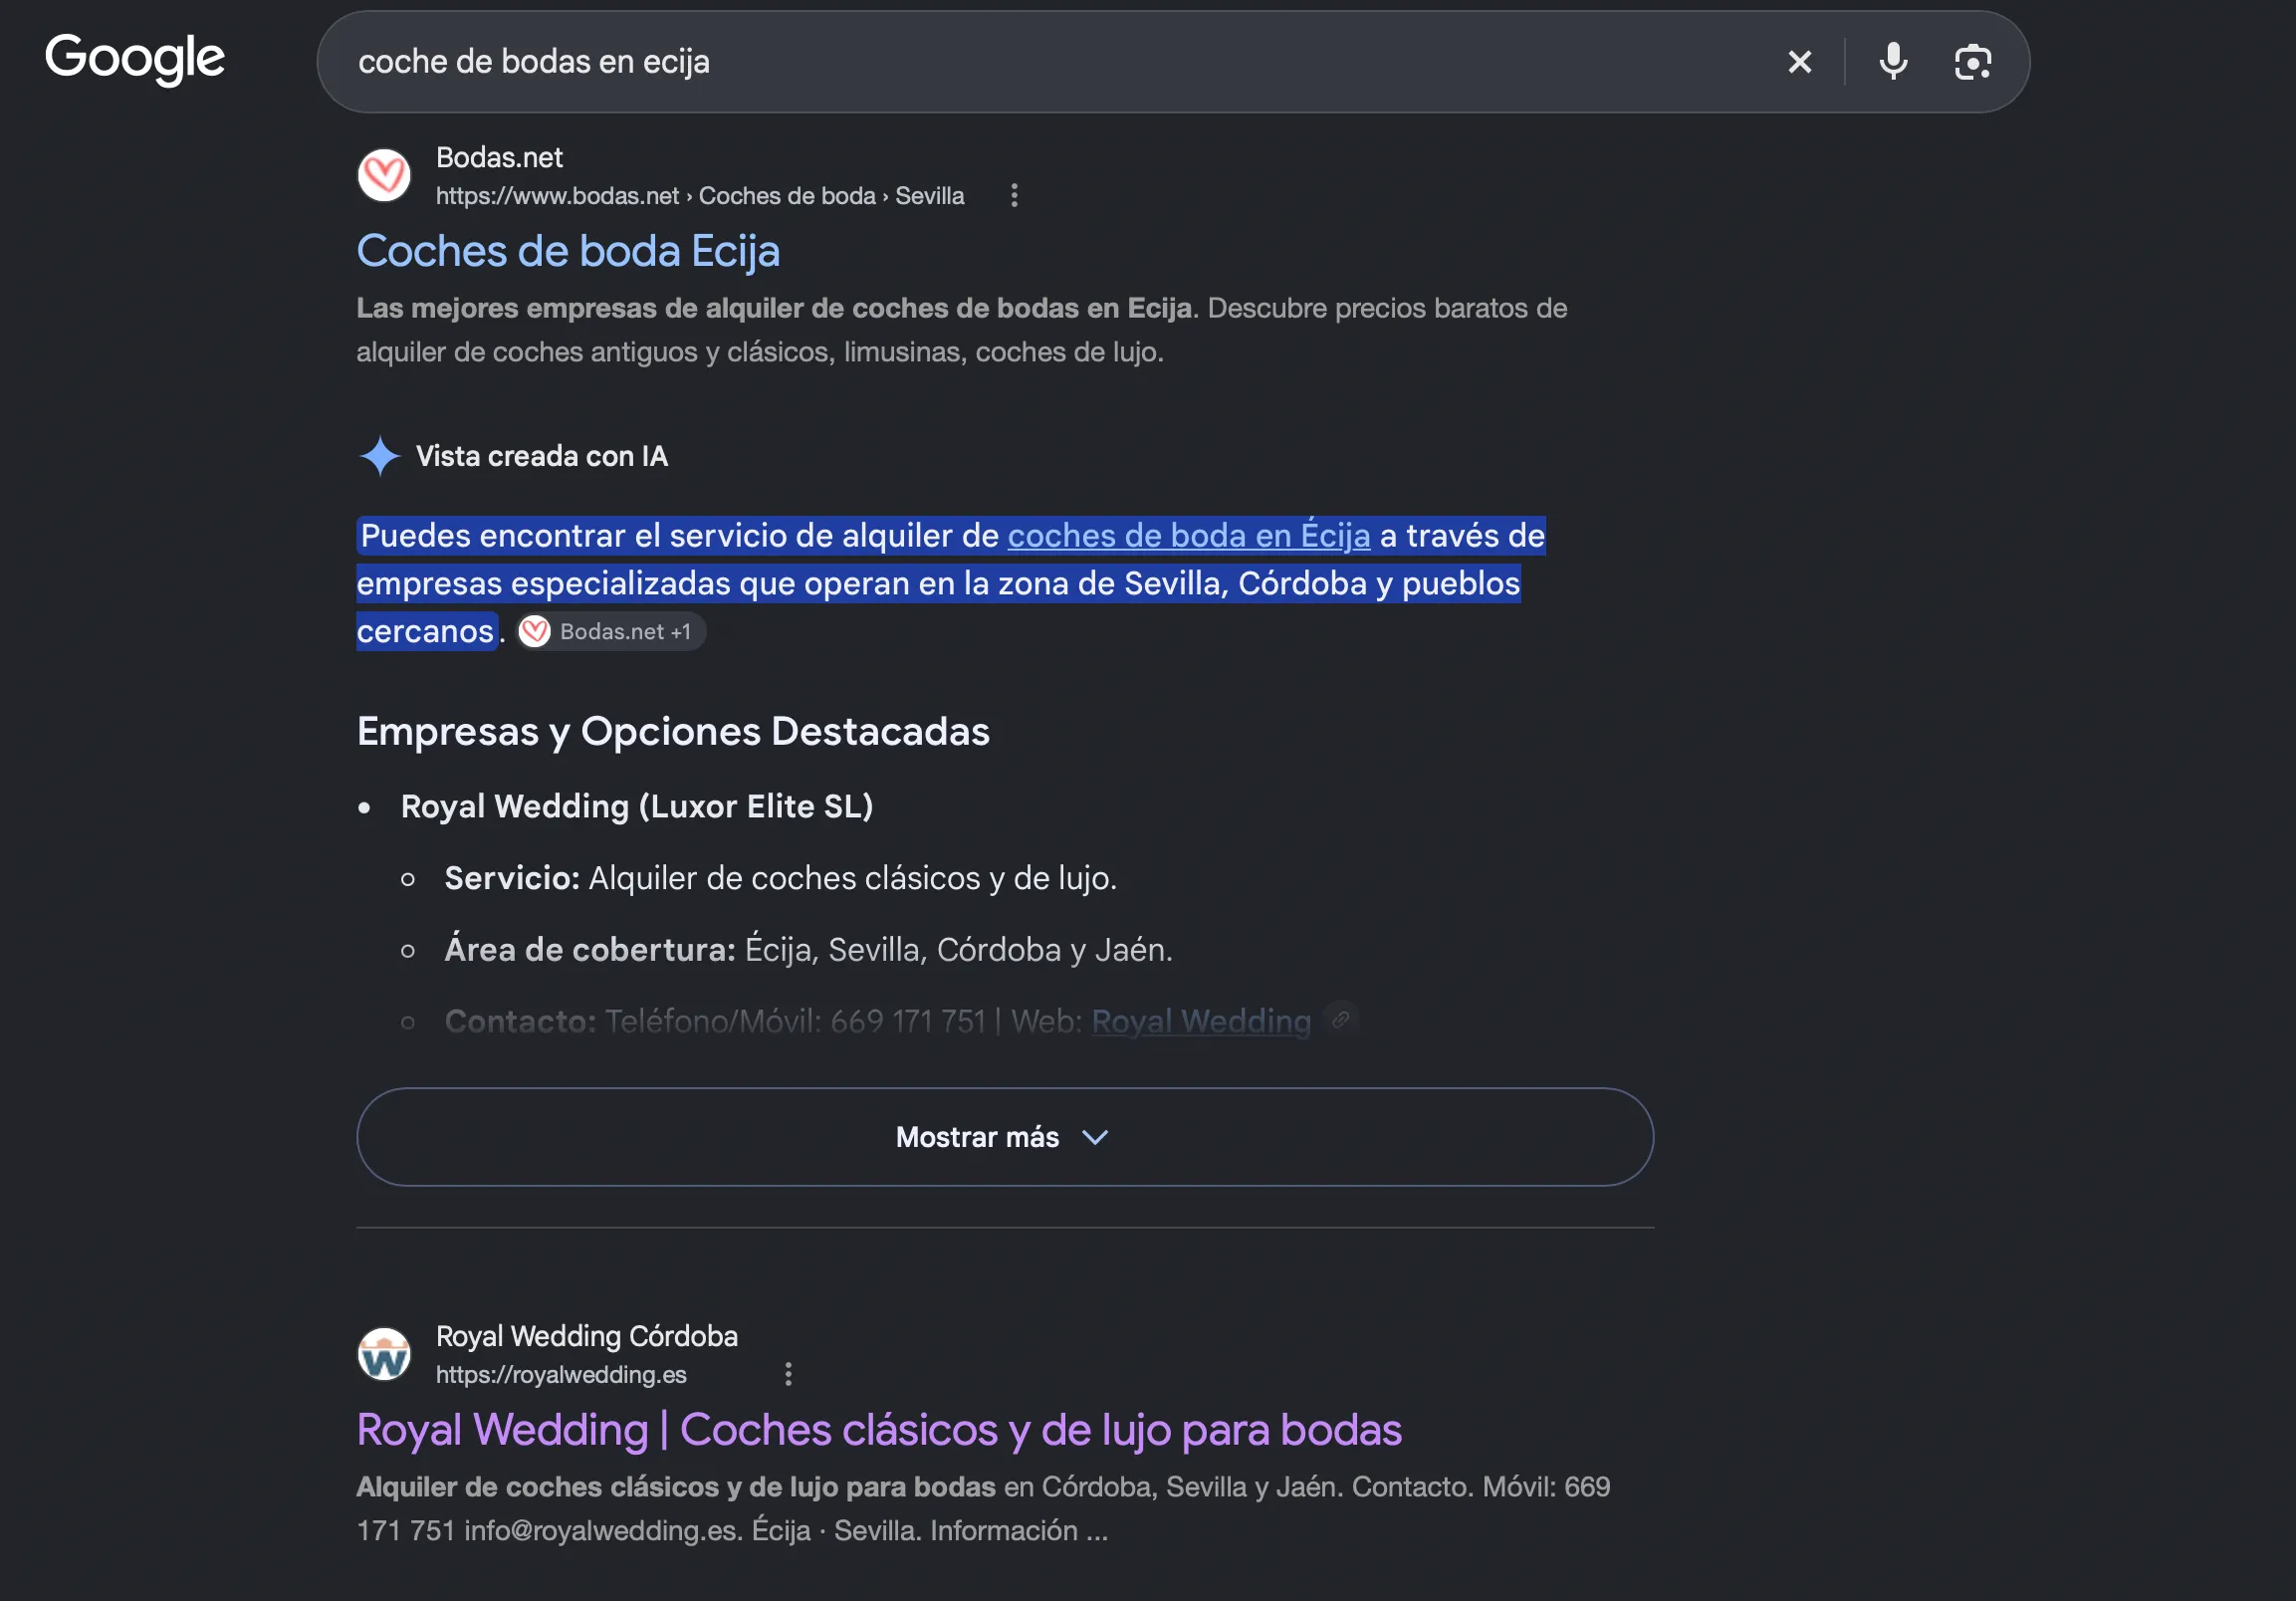Clear the search query with the X icon

tap(1799, 62)
